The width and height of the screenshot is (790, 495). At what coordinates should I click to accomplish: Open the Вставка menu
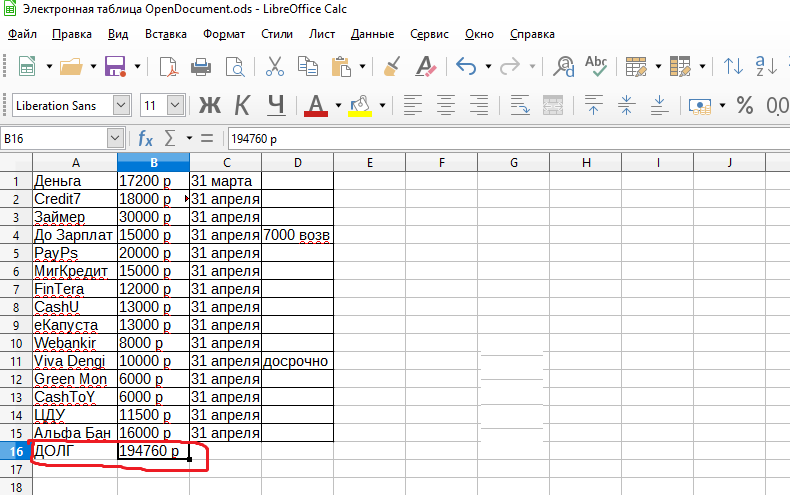pos(166,34)
